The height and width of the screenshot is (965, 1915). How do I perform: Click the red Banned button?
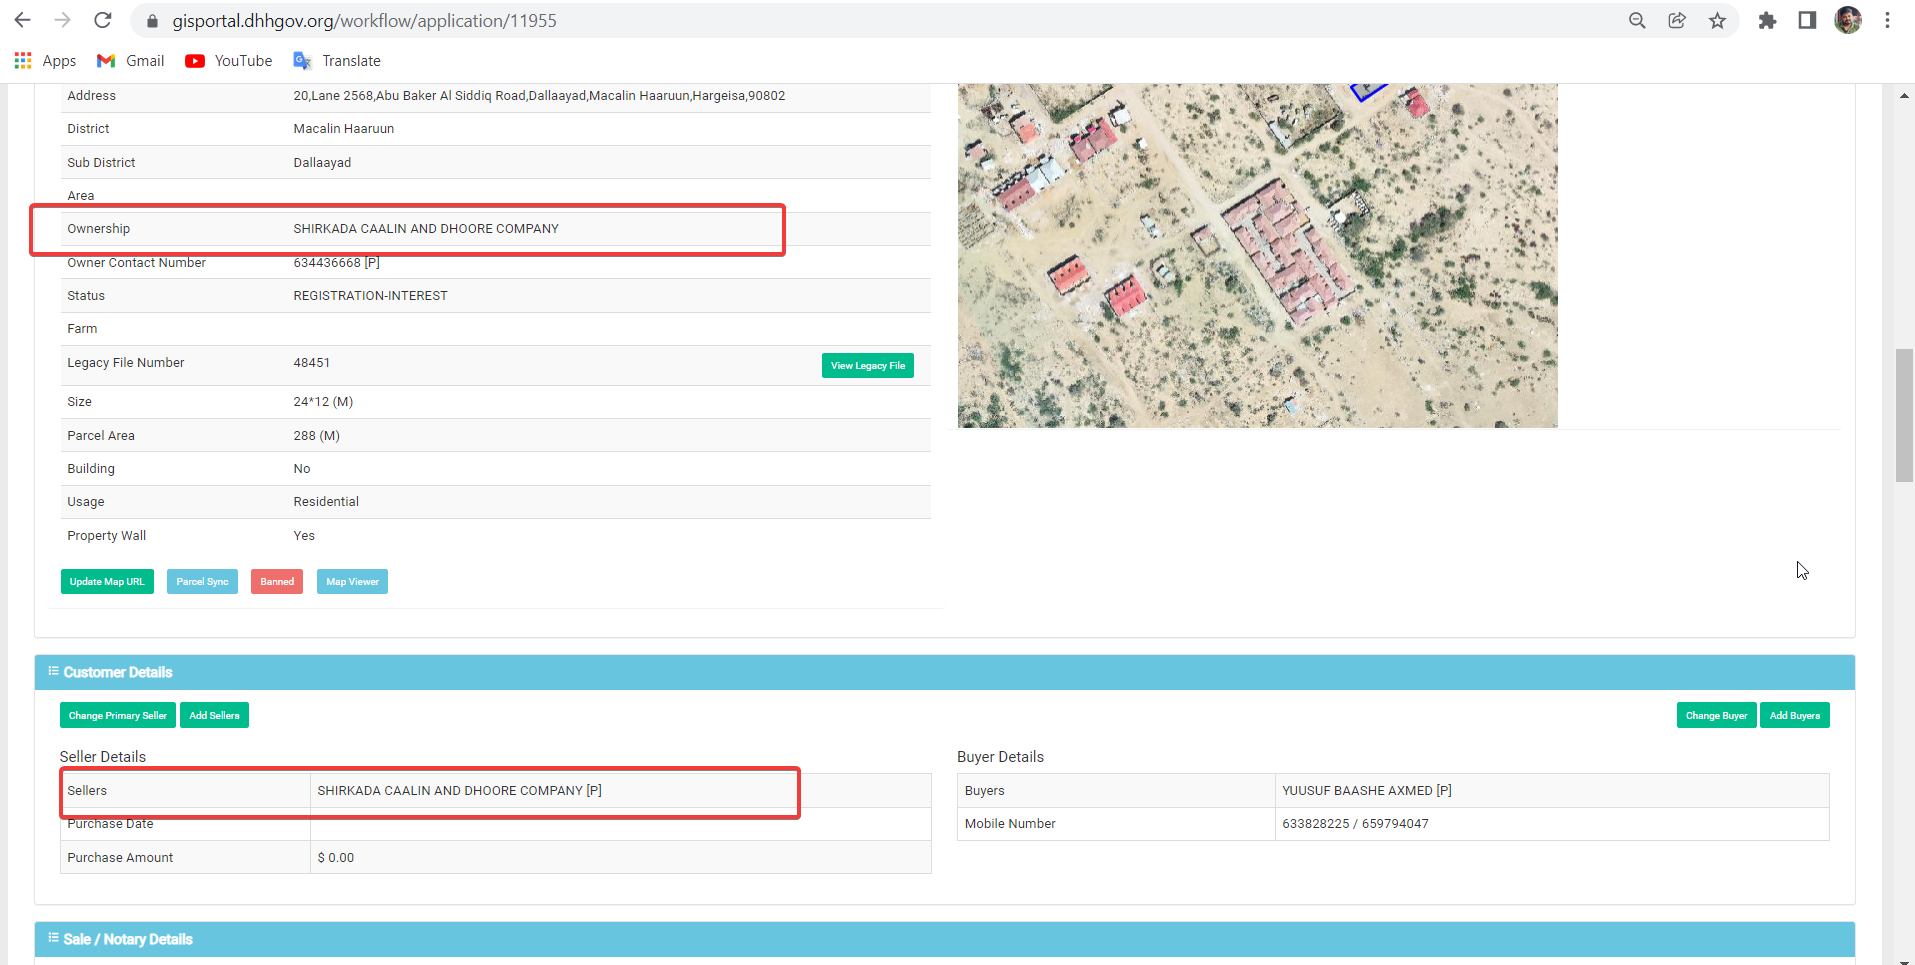[x=277, y=582]
